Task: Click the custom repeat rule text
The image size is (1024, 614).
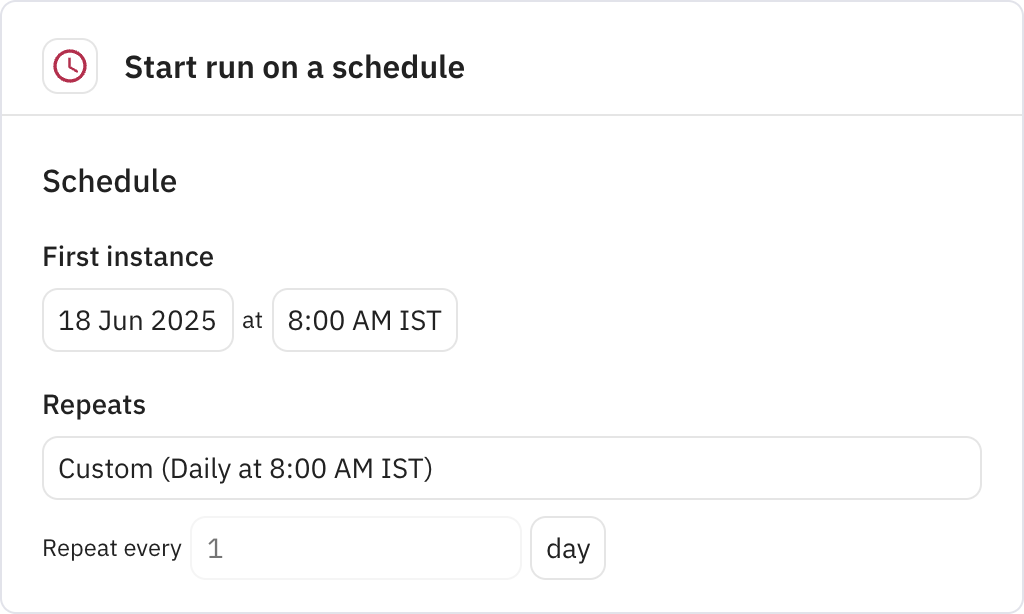Action: (245, 468)
